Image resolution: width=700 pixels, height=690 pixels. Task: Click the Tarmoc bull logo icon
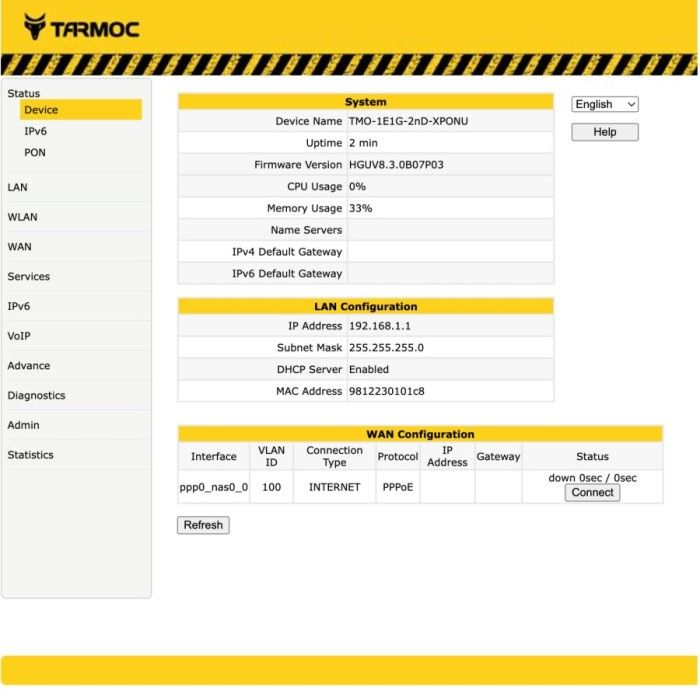pos(35,27)
